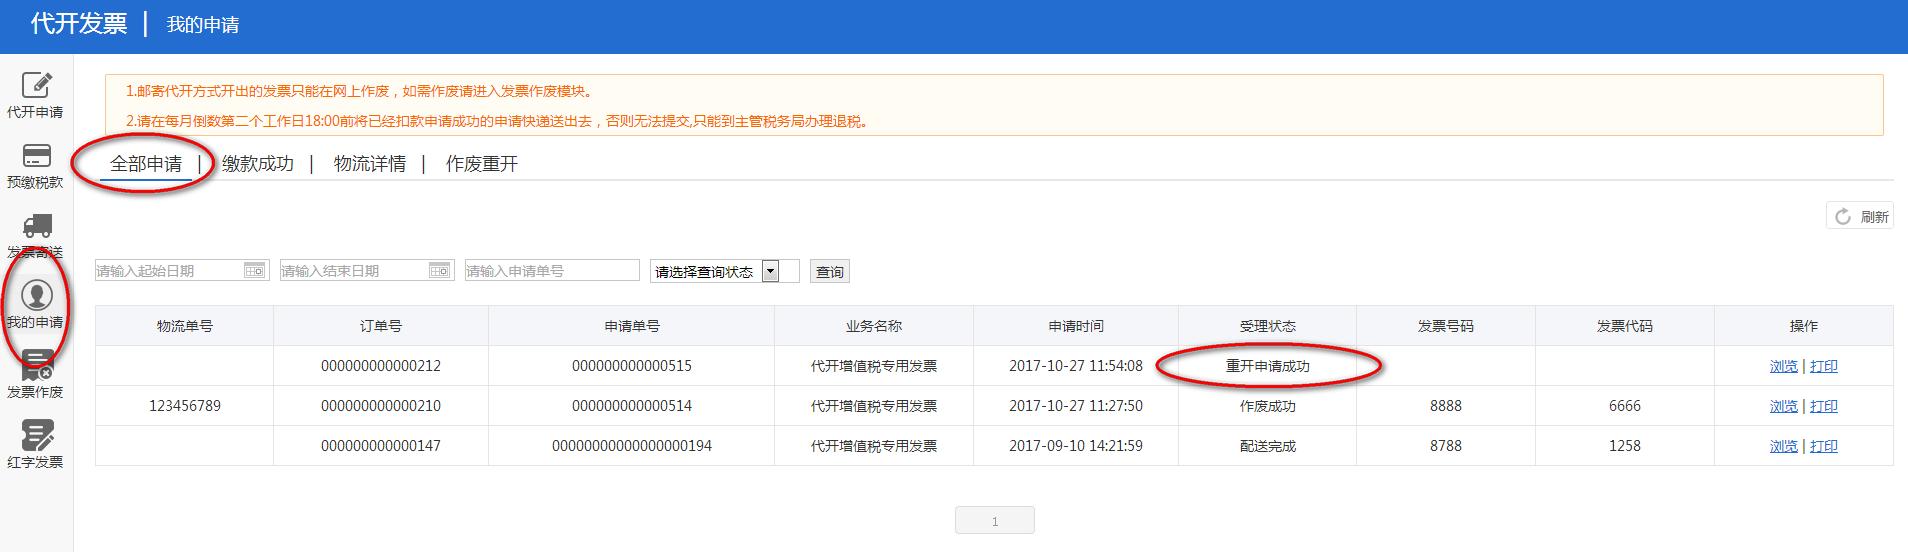1908x552 pixels.
Task: Click order number 000000000000147
Action: [381, 446]
